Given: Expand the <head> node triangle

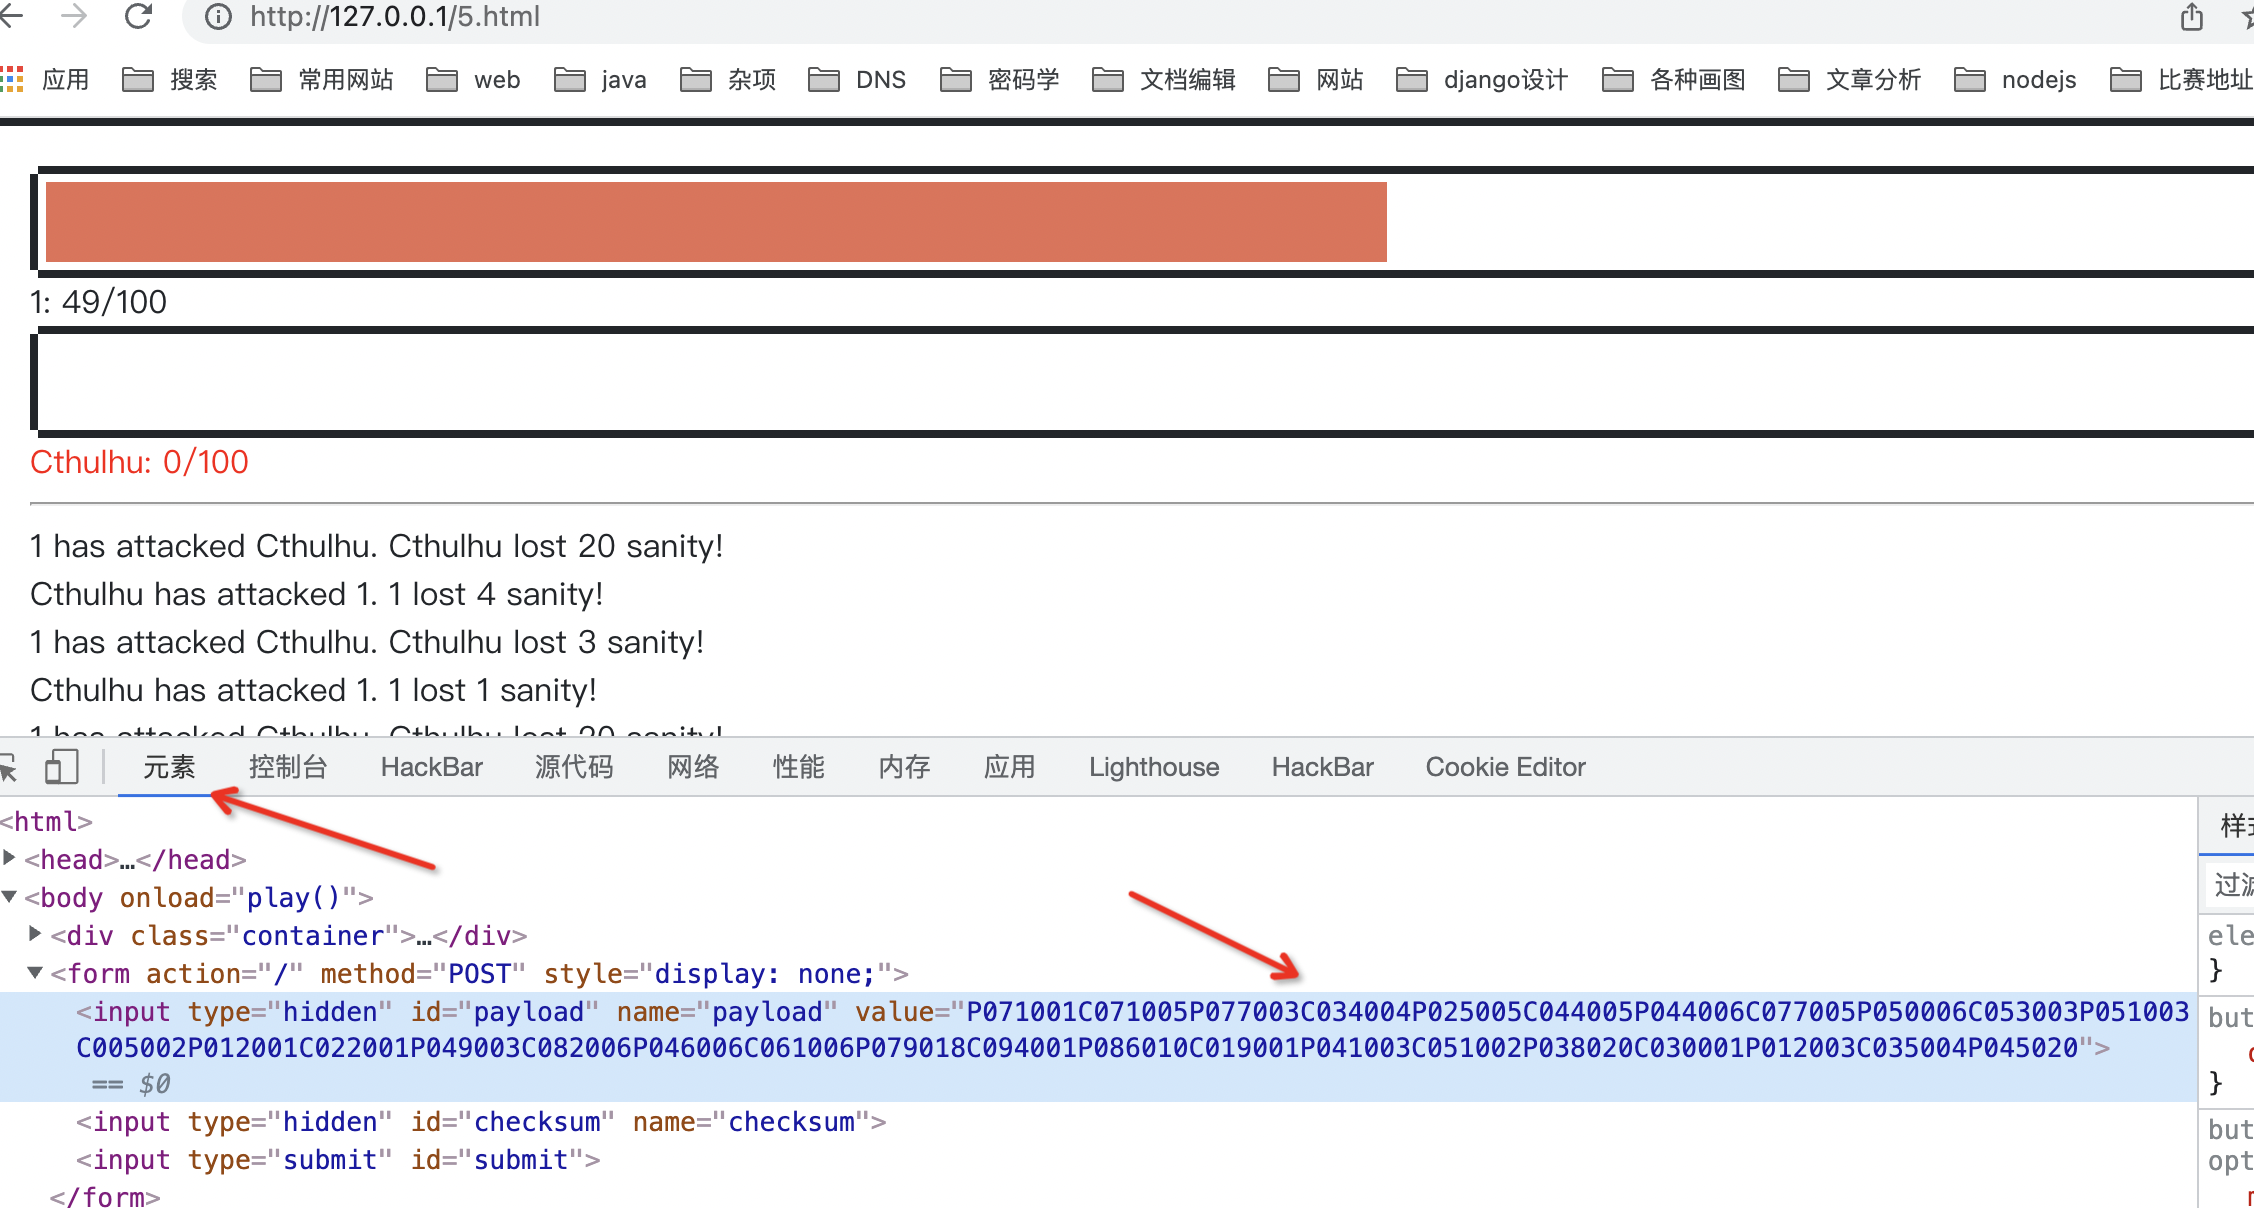Looking at the screenshot, I should 9,858.
